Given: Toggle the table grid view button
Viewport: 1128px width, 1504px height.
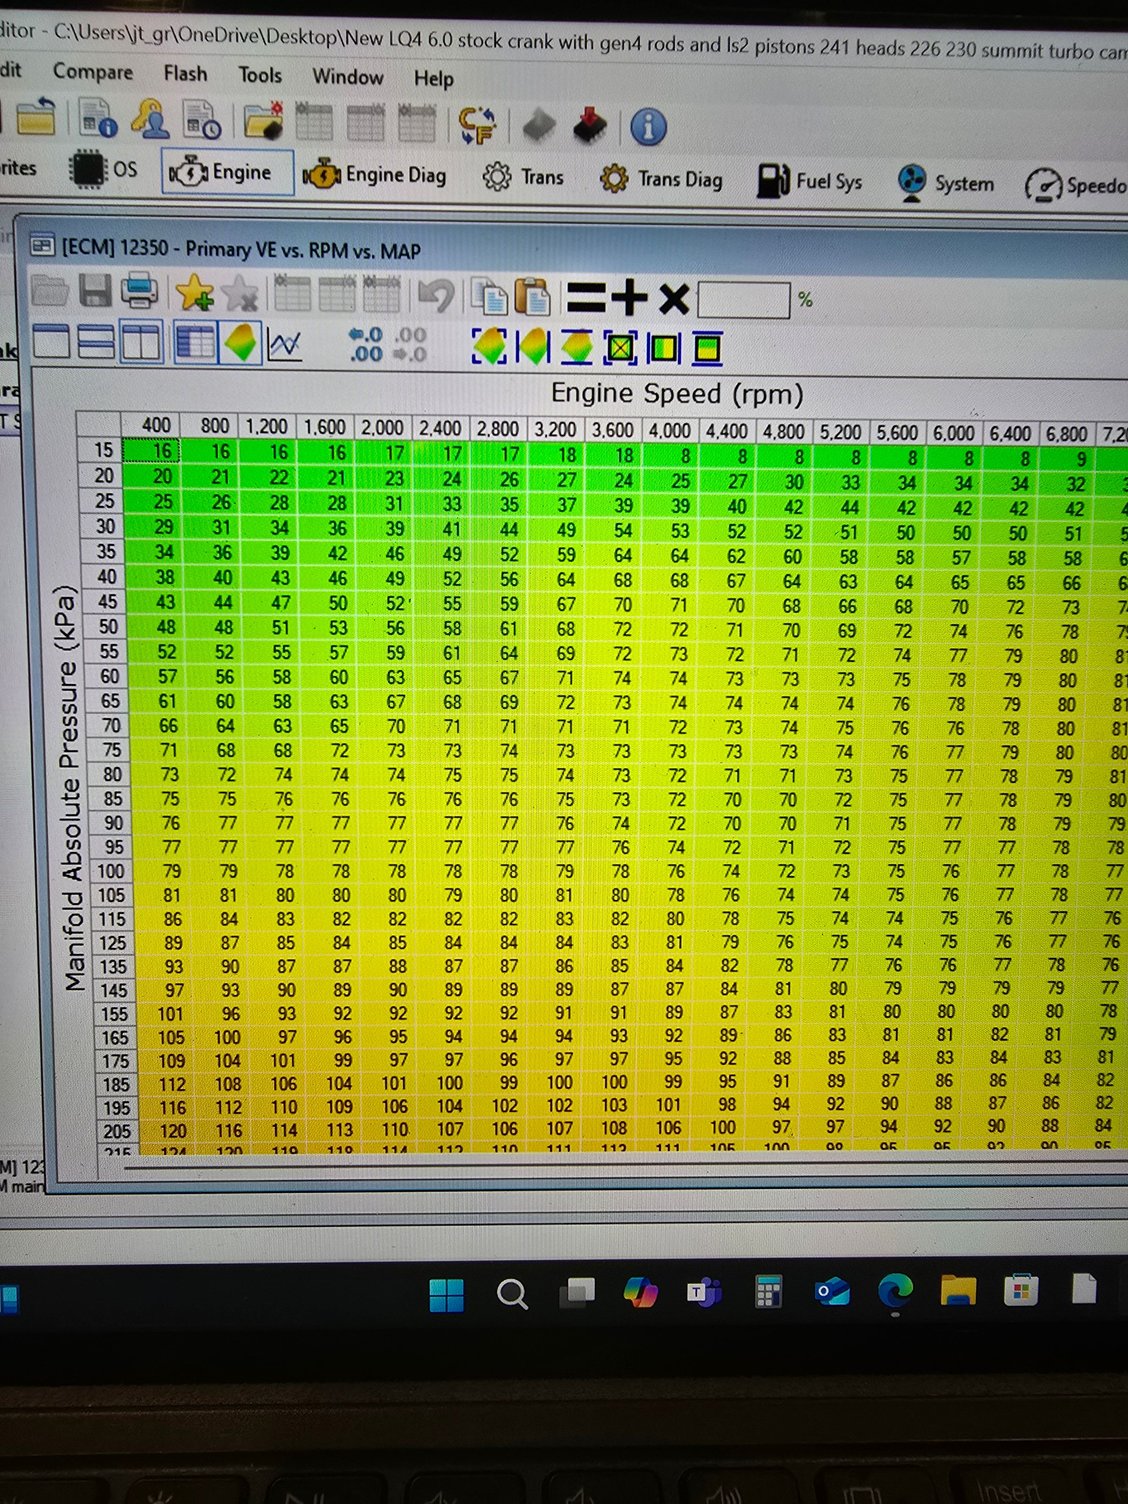Looking at the screenshot, I should (x=194, y=343).
